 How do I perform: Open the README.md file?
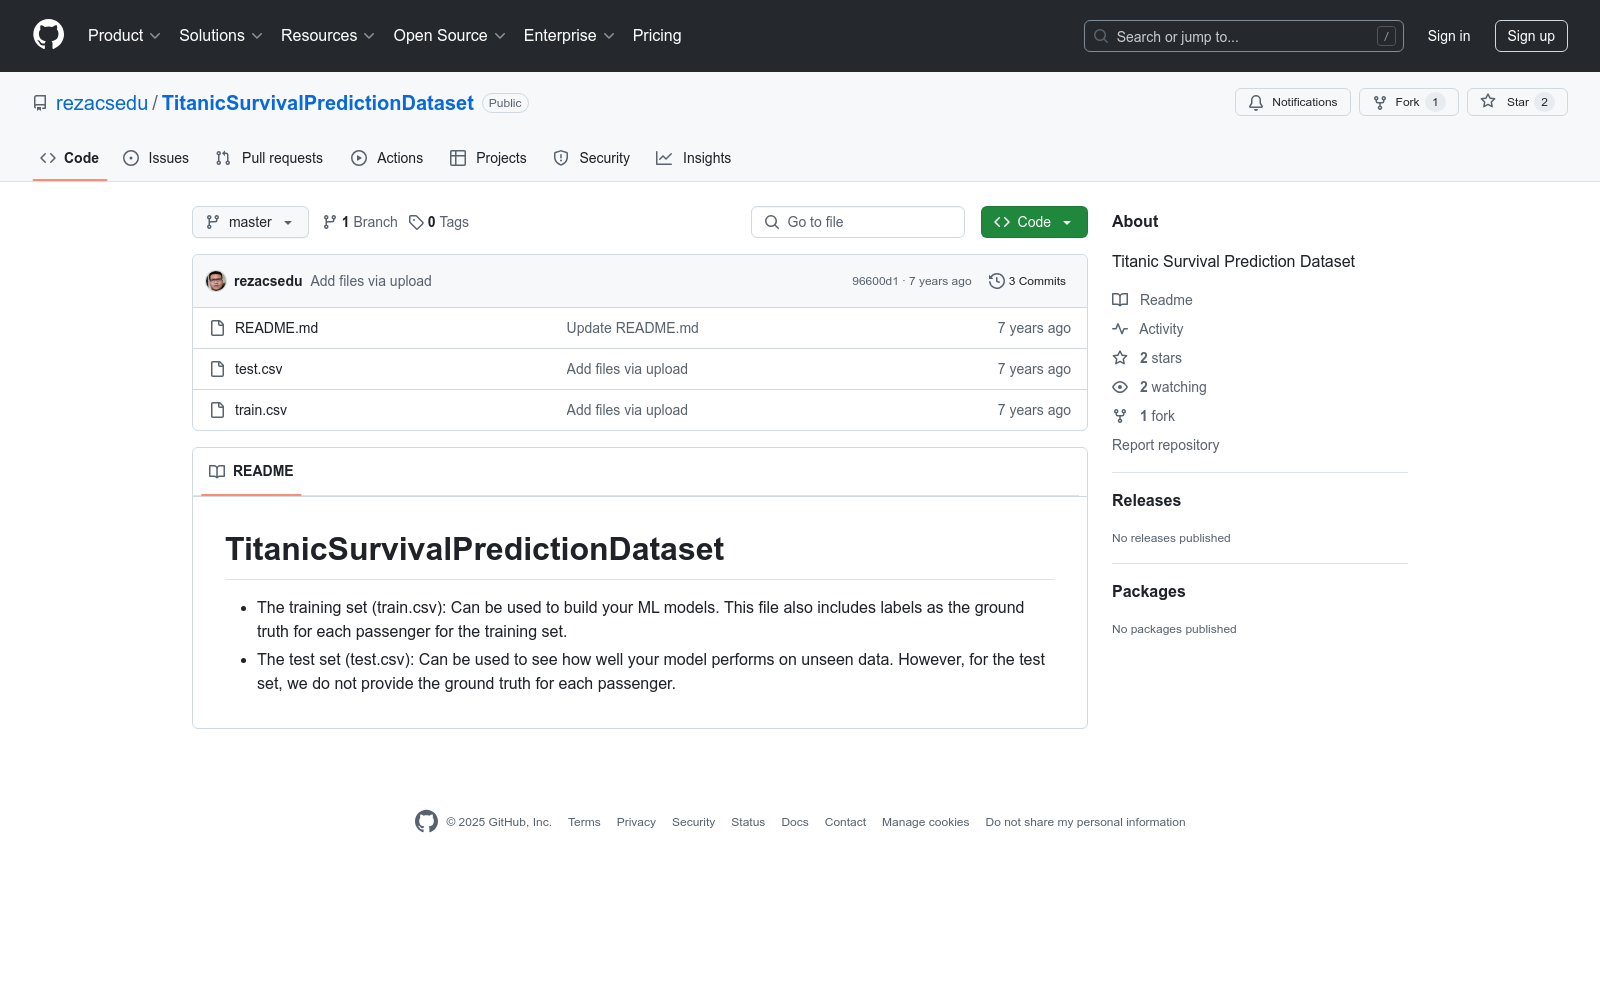pos(277,328)
